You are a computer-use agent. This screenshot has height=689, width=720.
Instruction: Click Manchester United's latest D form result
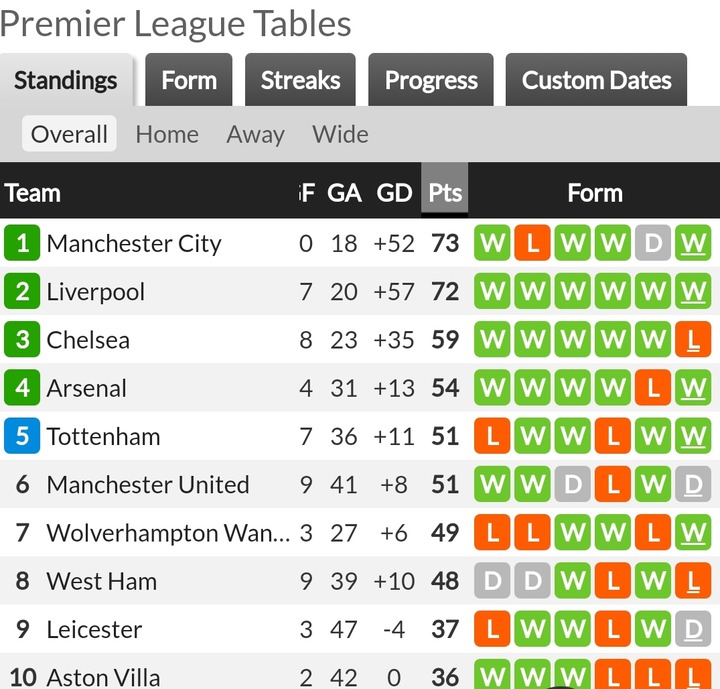click(x=693, y=484)
